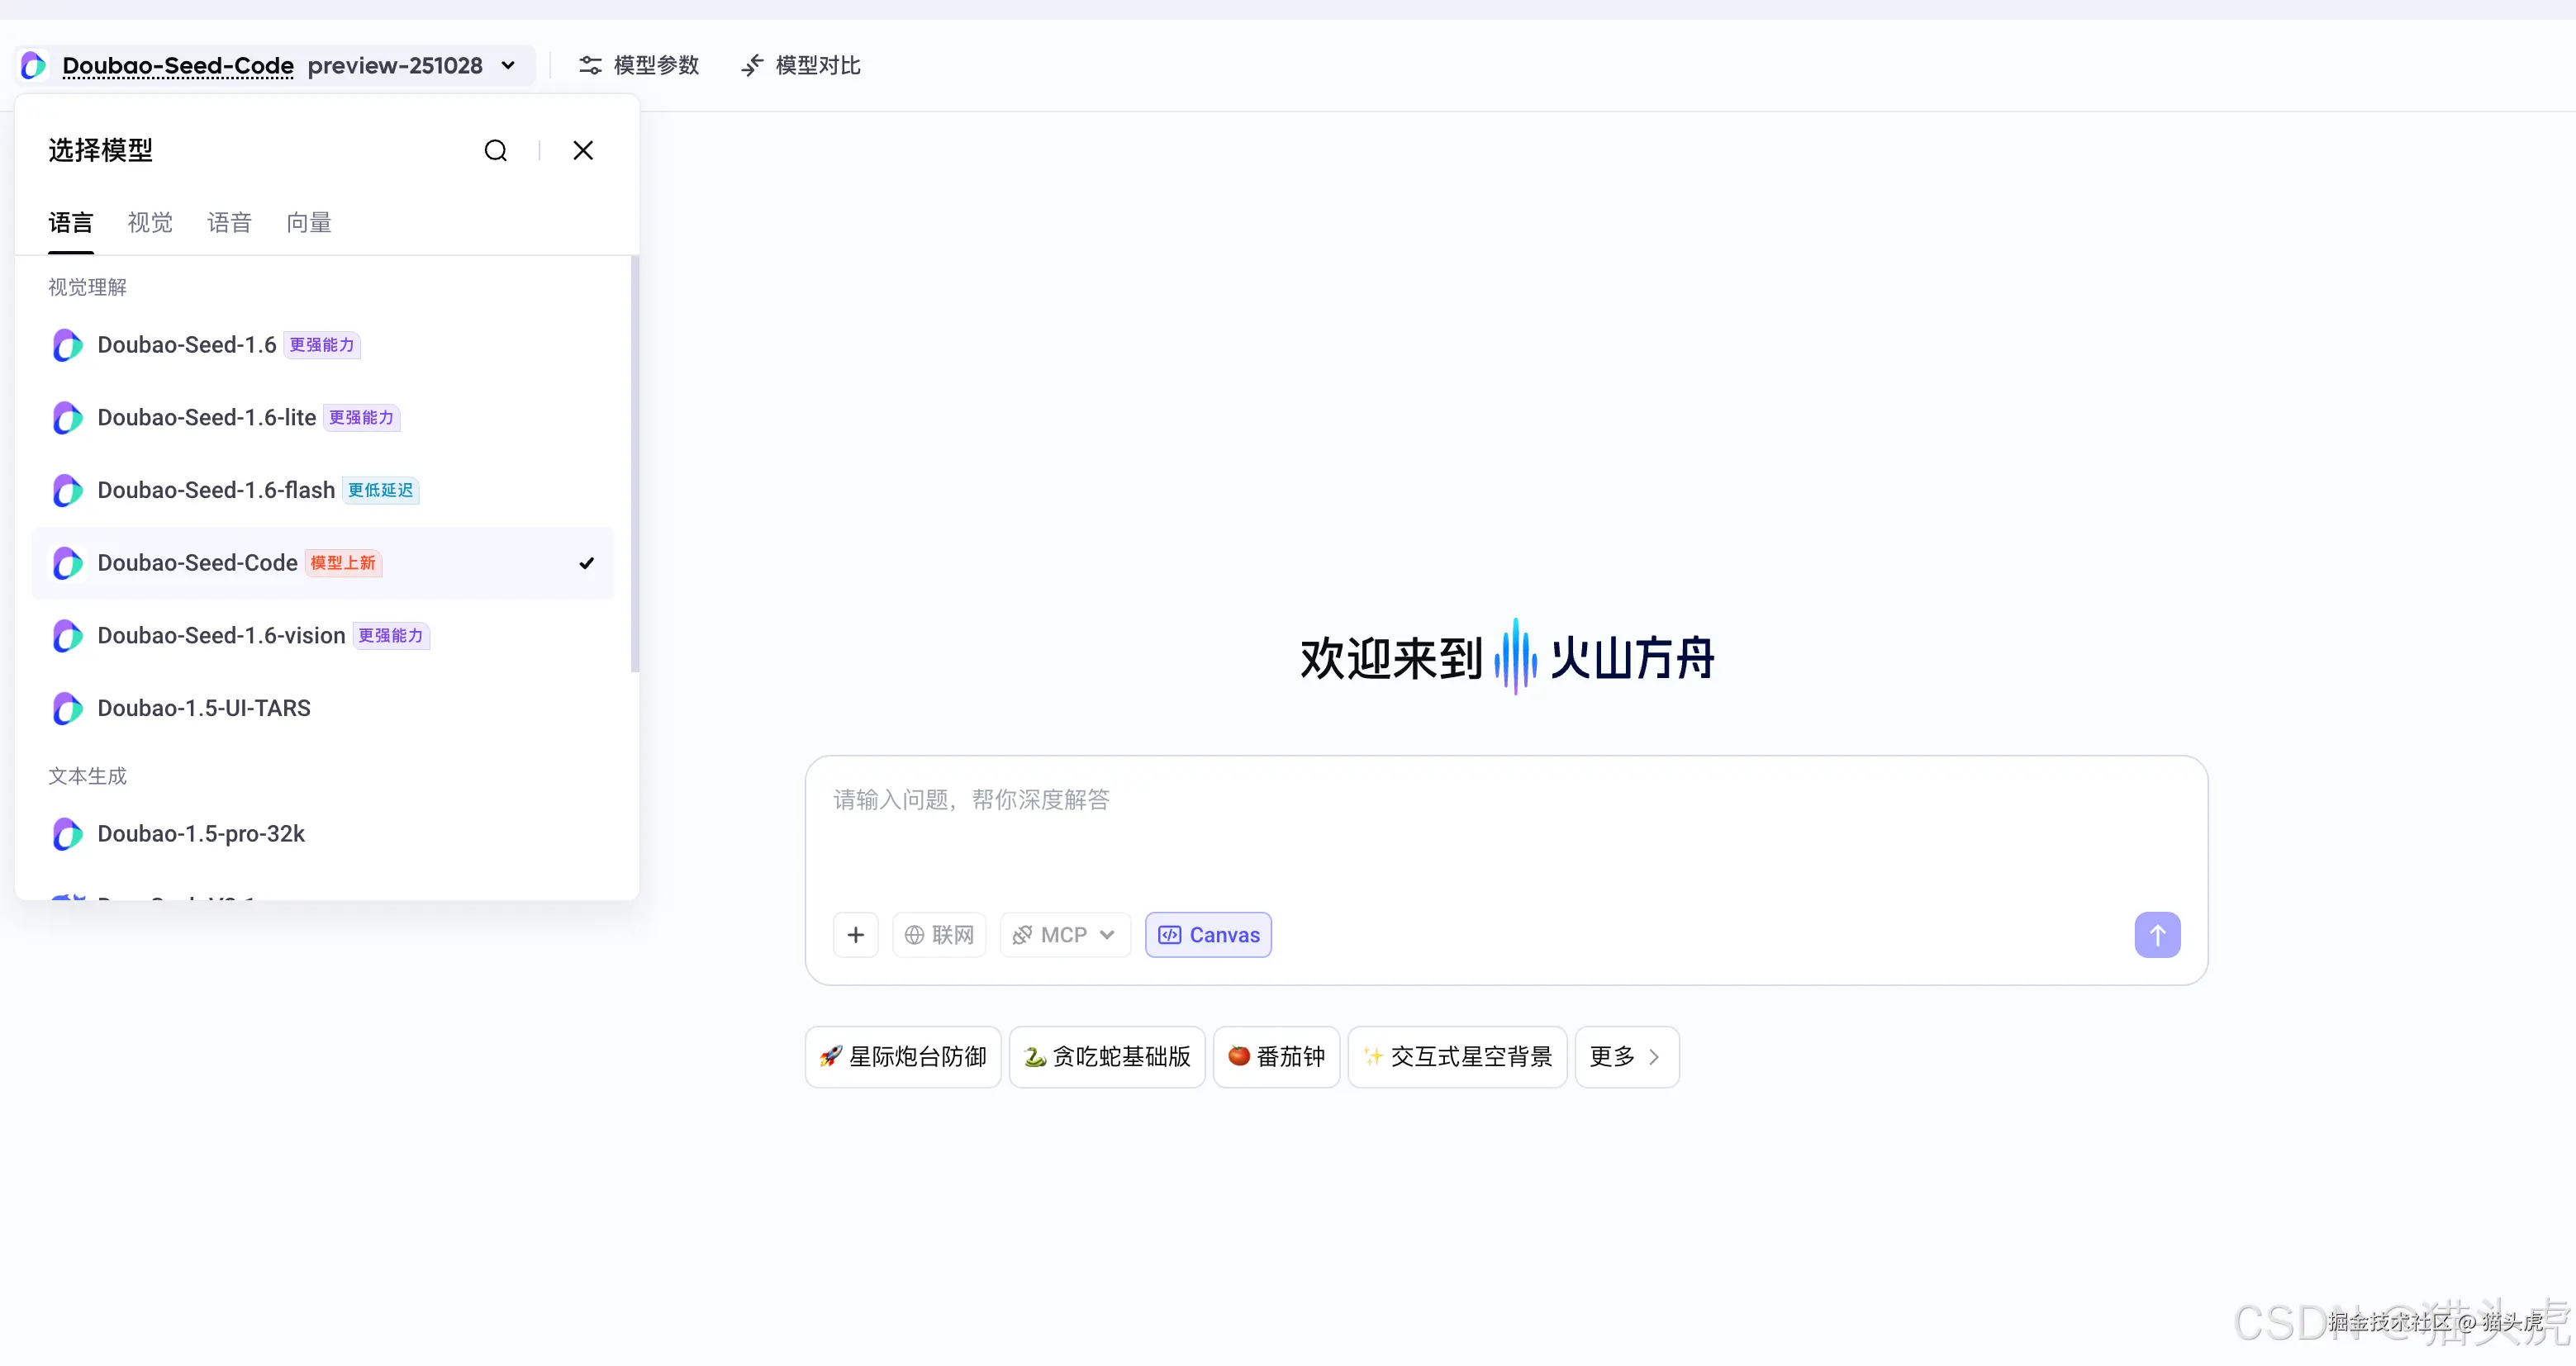Open the MCP dropdown
This screenshot has width=2576, height=1366.
click(1064, 934)
